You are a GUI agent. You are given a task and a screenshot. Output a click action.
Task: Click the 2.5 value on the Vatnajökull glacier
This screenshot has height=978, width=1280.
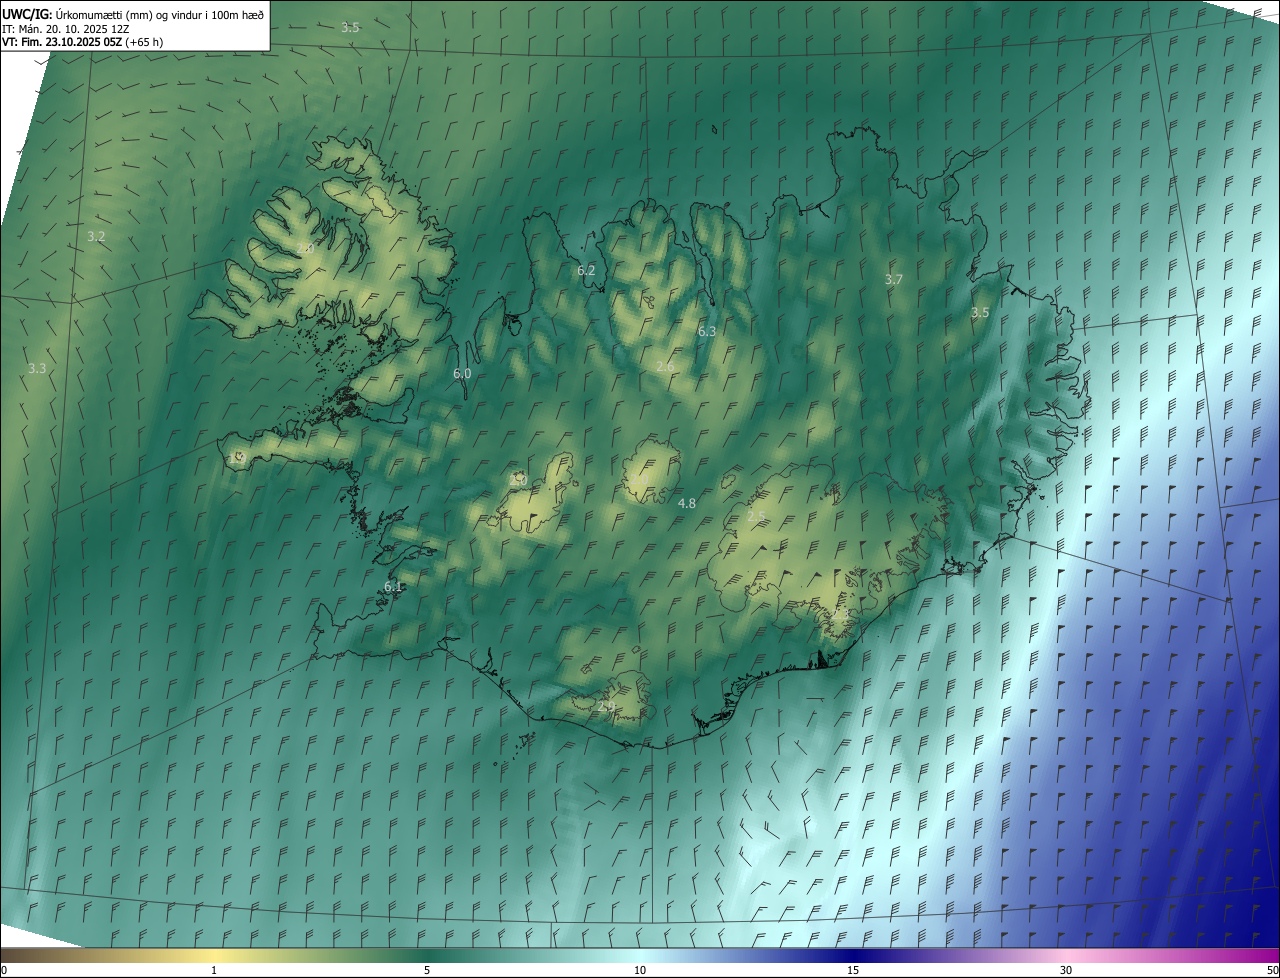(x=756, y=517)
